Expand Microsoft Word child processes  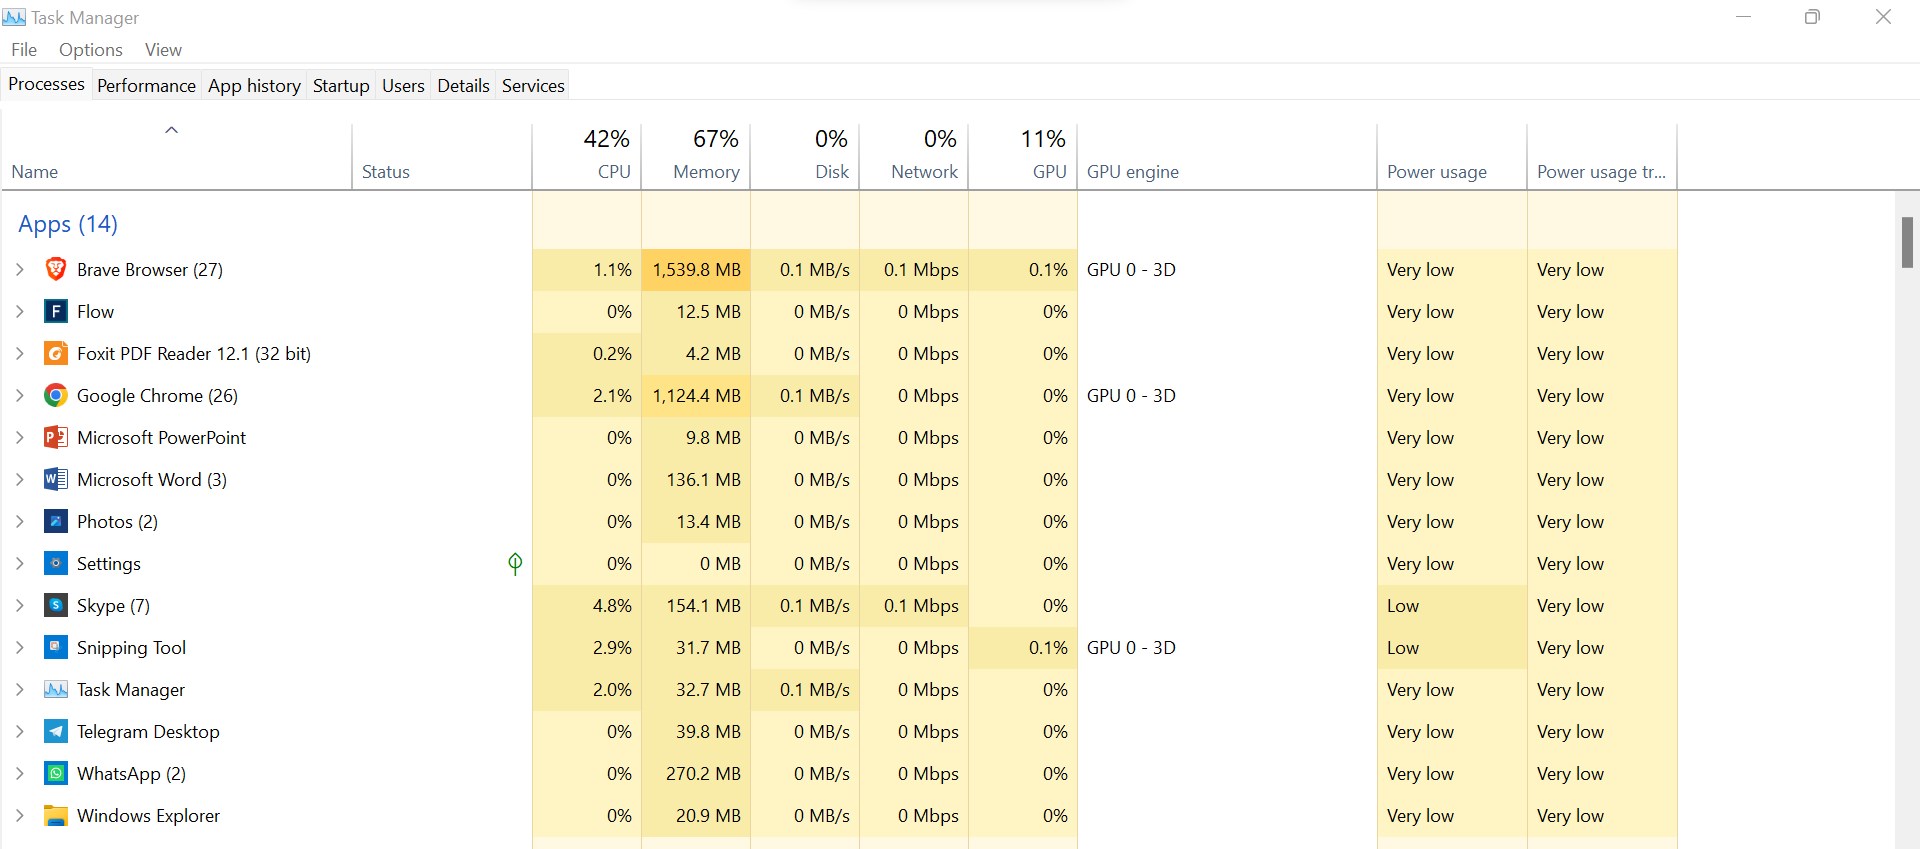[20, 479]
